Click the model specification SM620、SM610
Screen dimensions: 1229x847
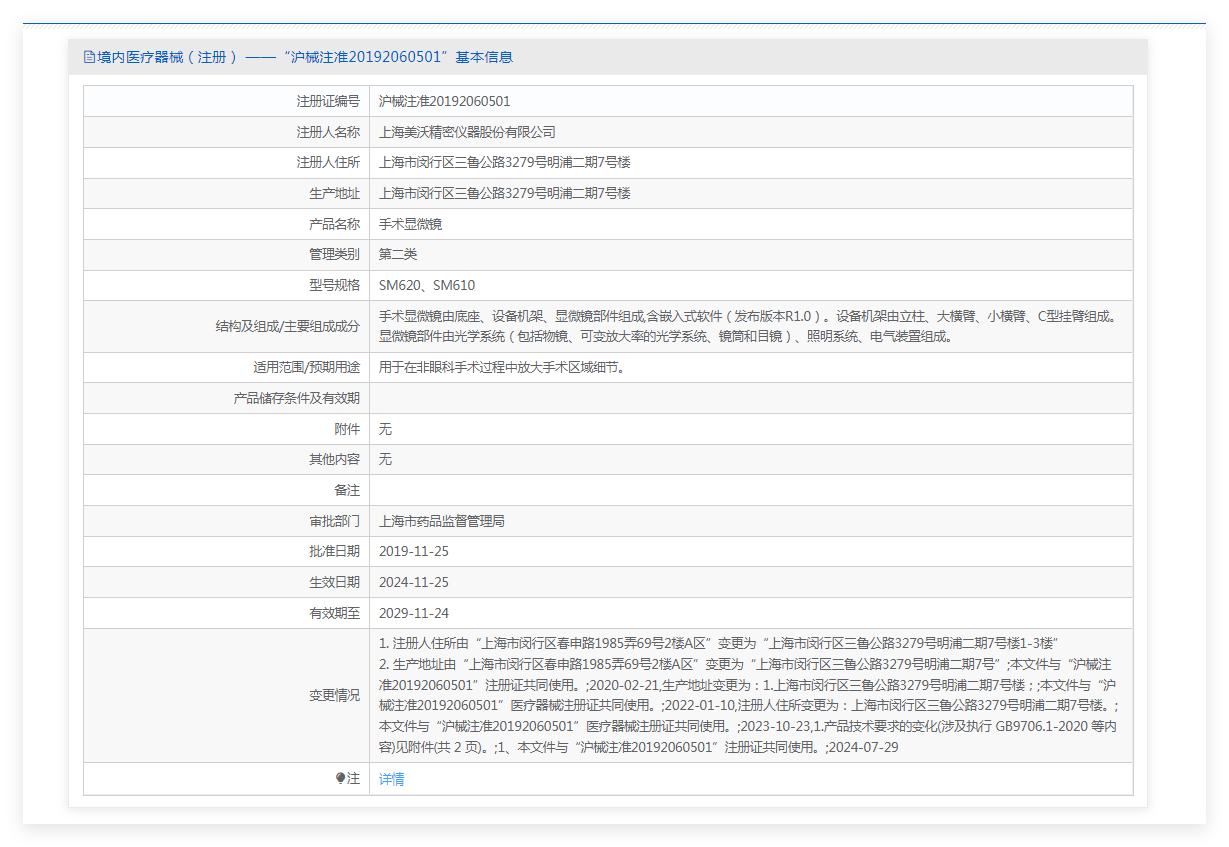427,285
